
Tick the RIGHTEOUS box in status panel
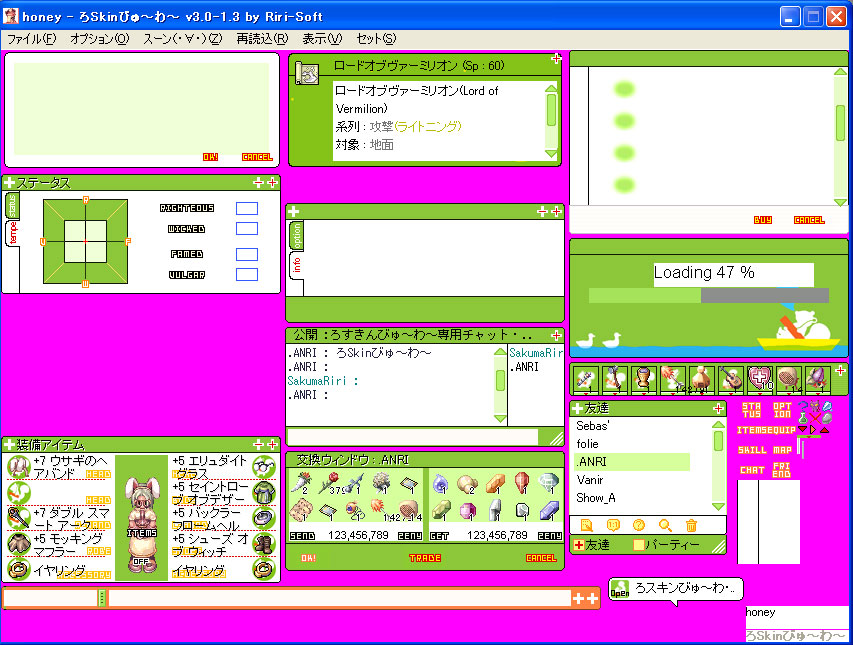[x=246, y=208]
